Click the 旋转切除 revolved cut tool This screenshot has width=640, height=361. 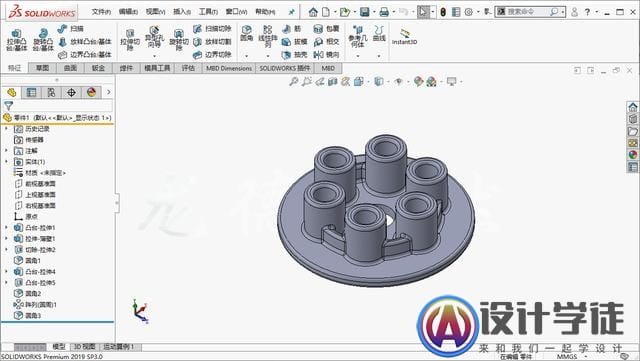tap(179, 40)
